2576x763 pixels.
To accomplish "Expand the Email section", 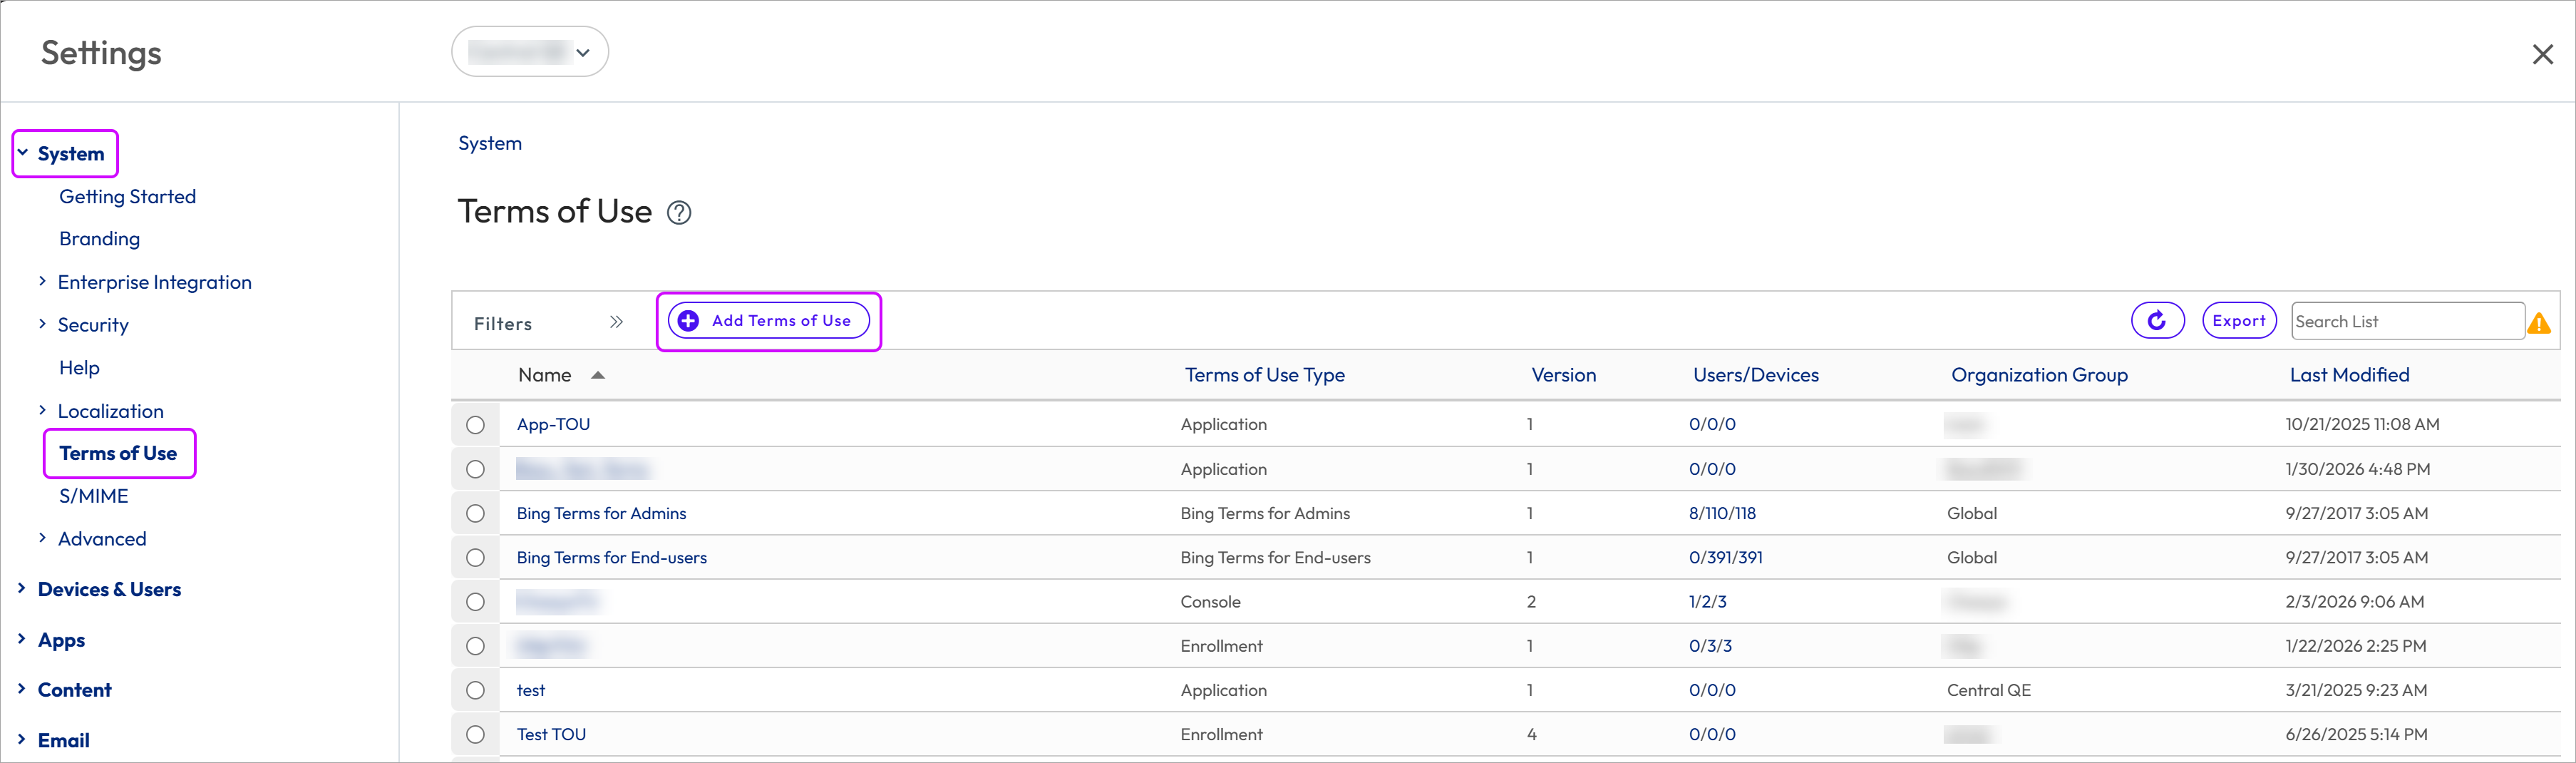I will [x=22, y=740].
